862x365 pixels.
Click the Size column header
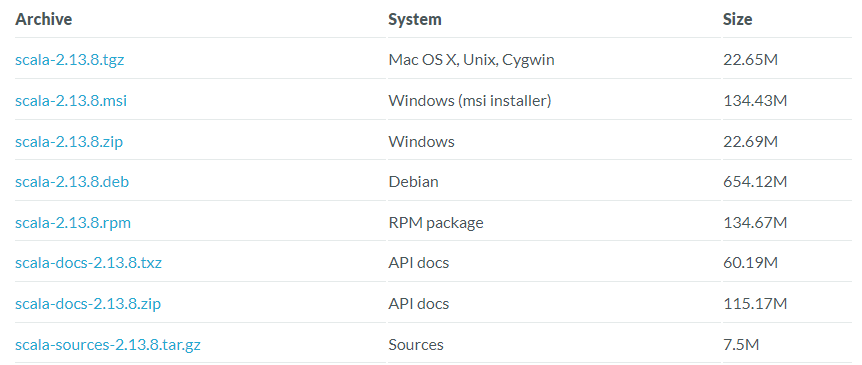click(x=738, y=19)
